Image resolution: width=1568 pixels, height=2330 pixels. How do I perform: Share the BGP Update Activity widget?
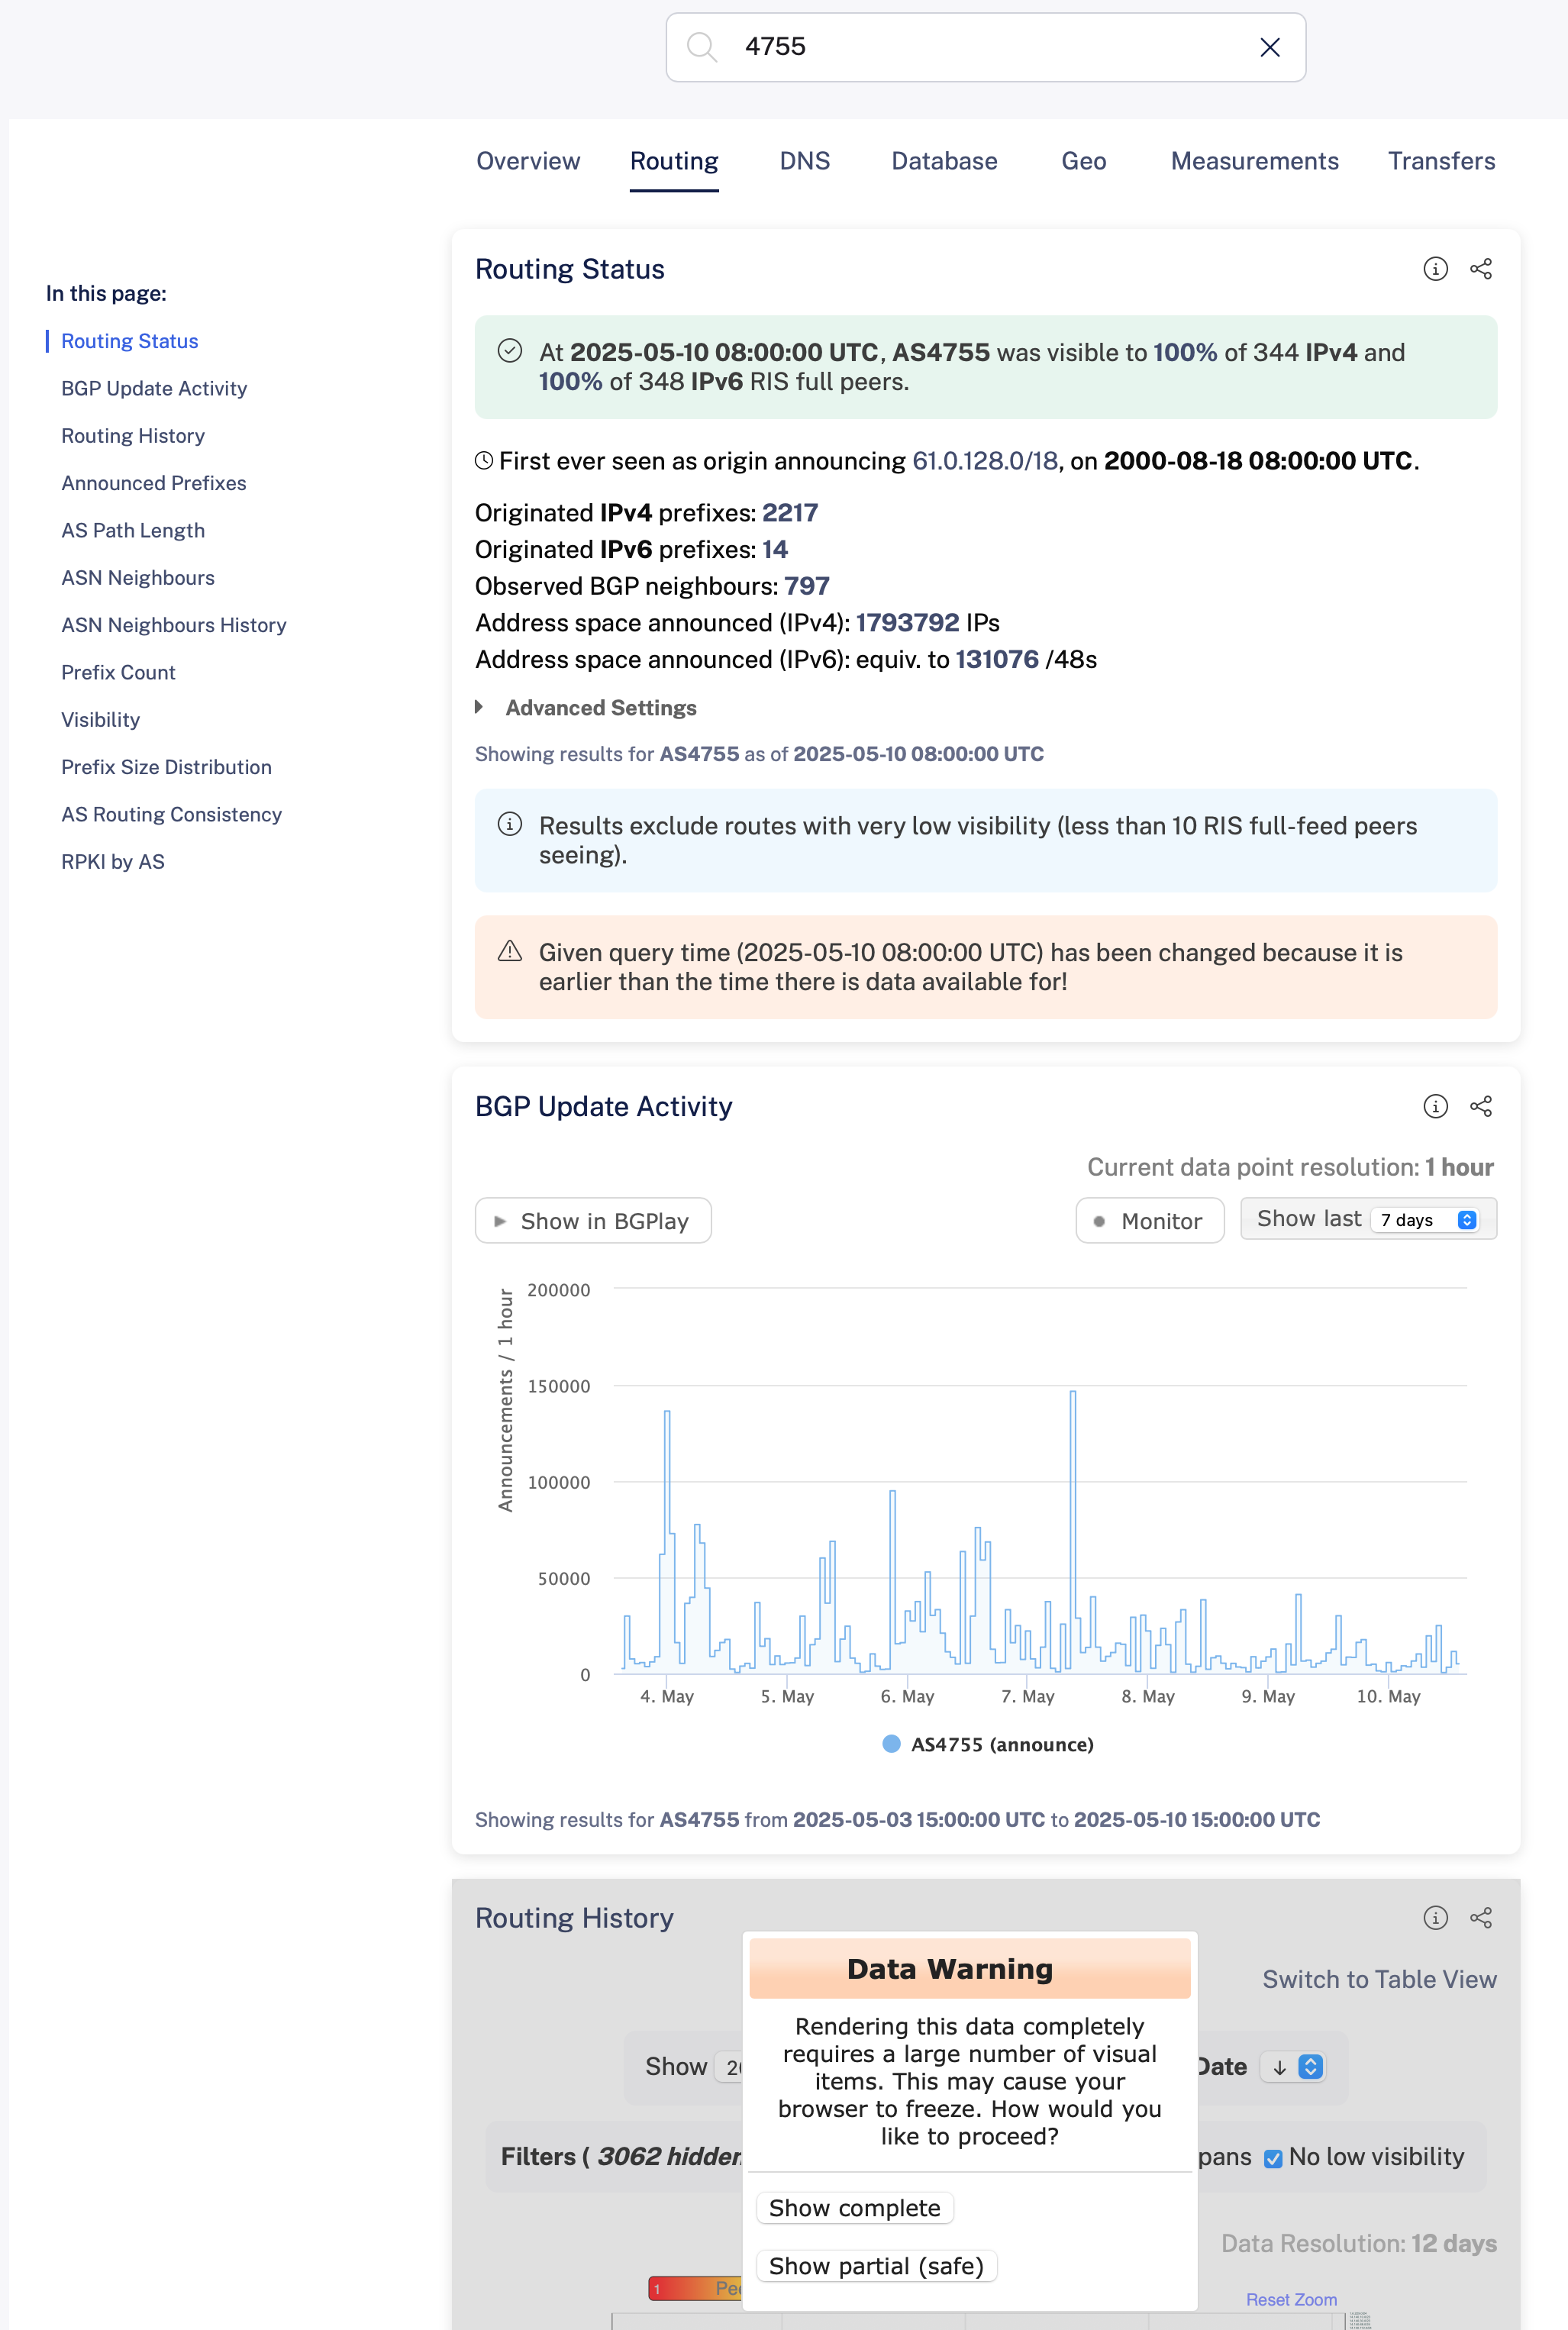point(1481,1106)
